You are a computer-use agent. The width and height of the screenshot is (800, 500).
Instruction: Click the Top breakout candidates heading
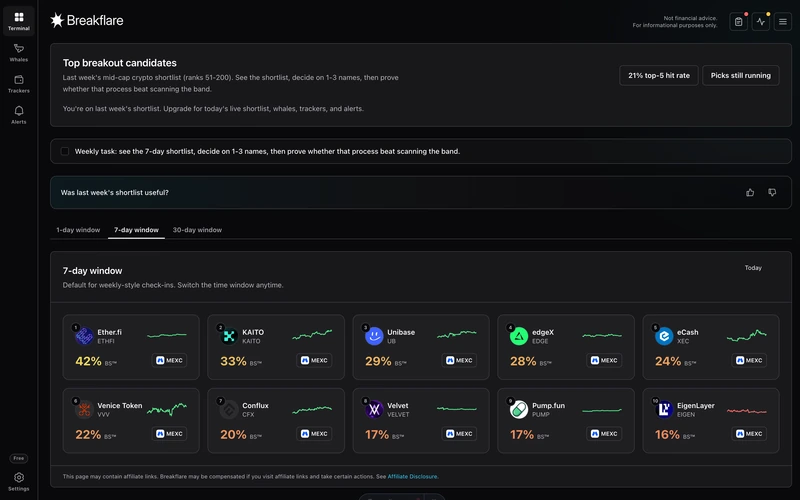point(119,63)
